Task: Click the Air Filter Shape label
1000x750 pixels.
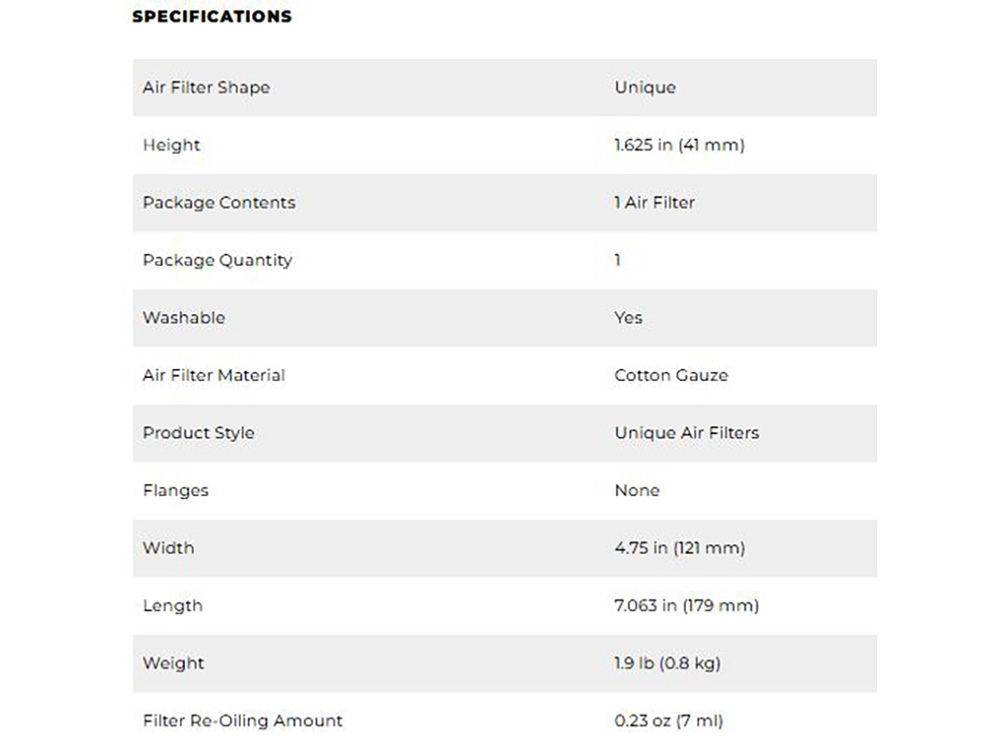Action: click(206, 87)
